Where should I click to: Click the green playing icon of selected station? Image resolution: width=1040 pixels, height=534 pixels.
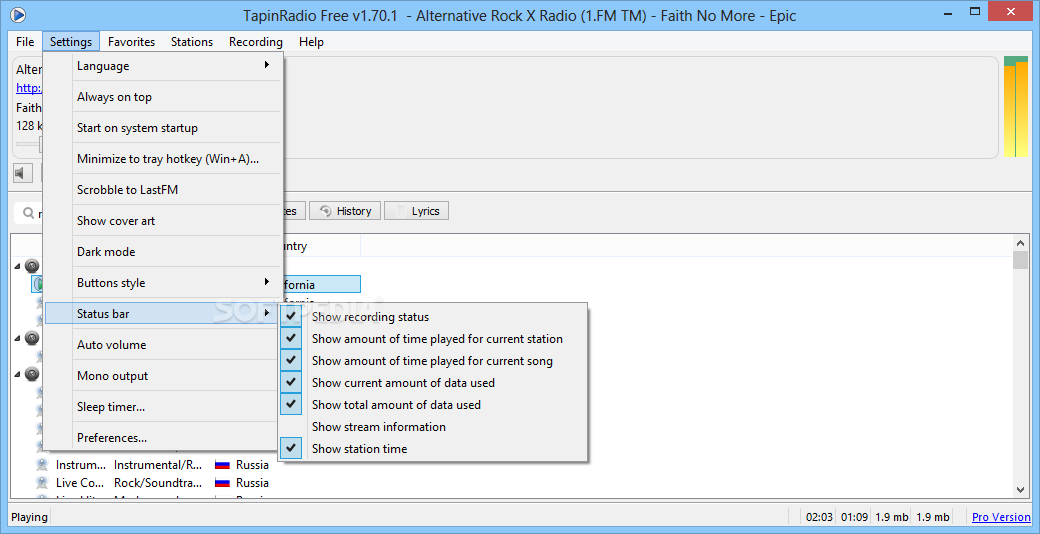[39, 285]
